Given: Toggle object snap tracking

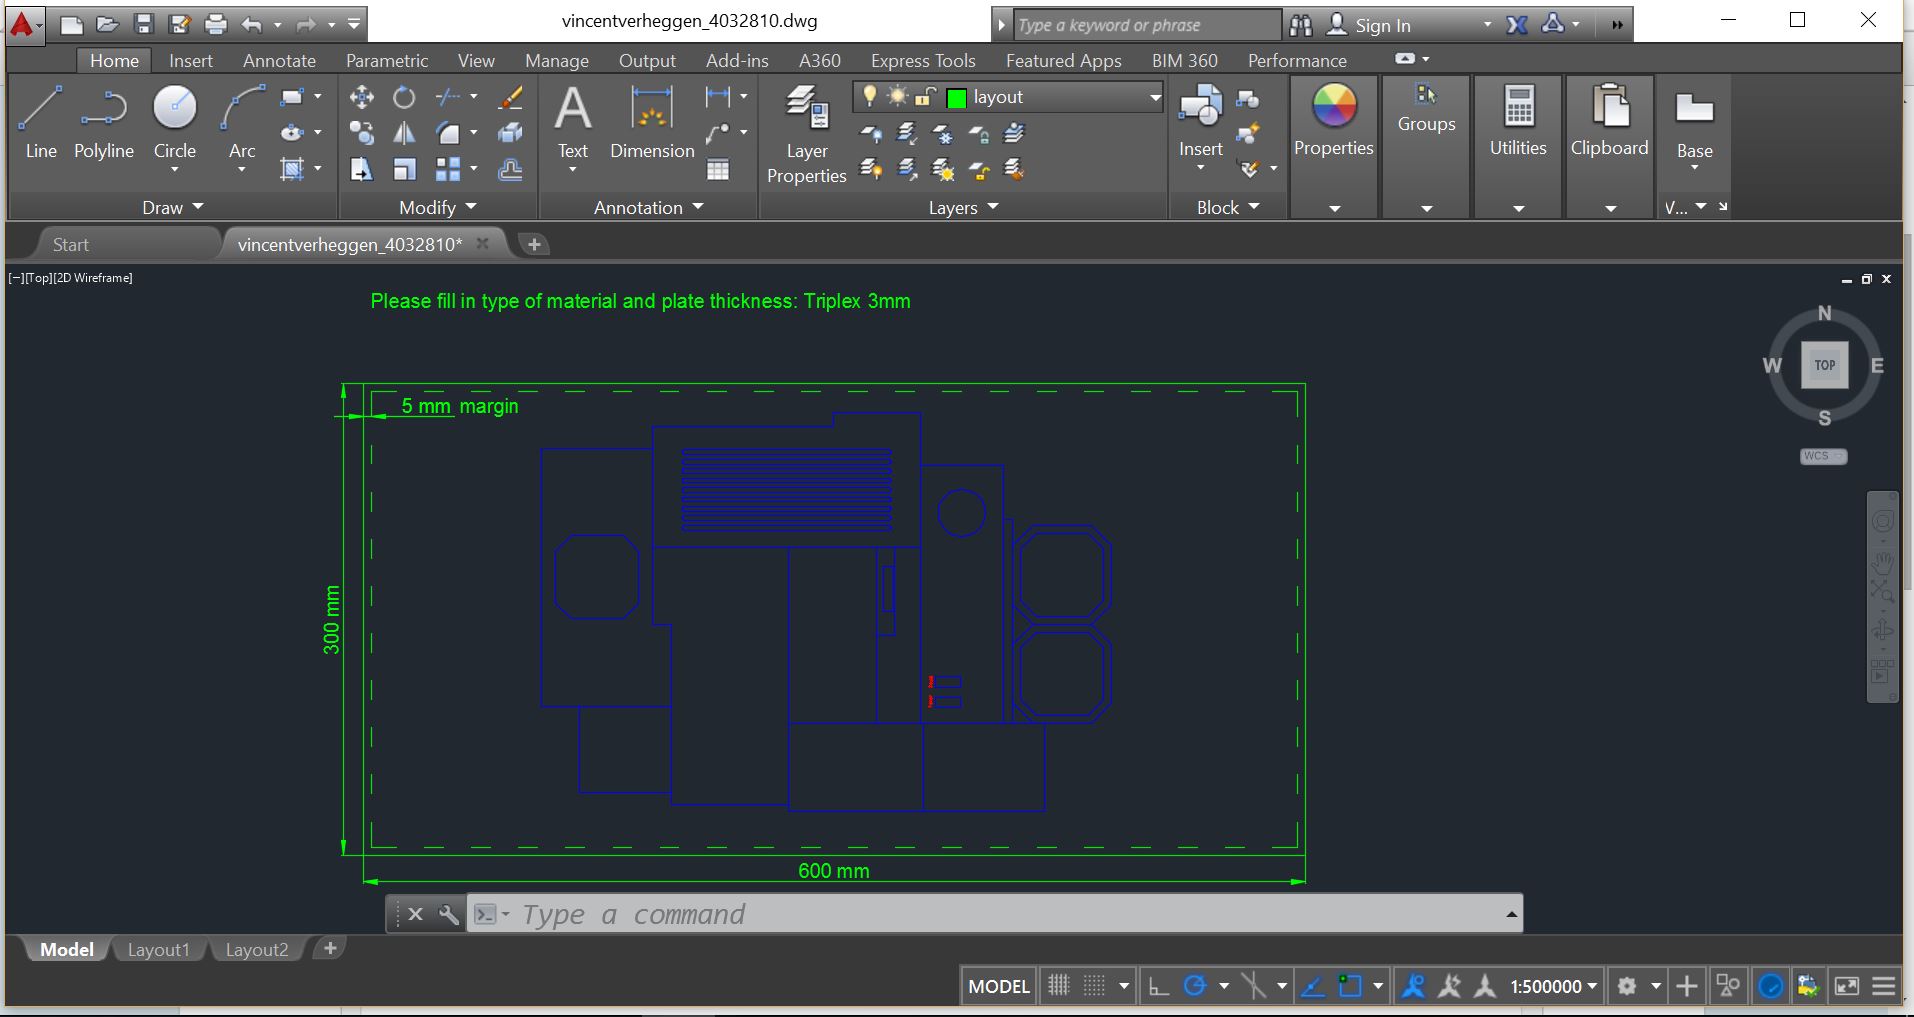Looking at the screenshot, I should click(x=1313, y=986).
